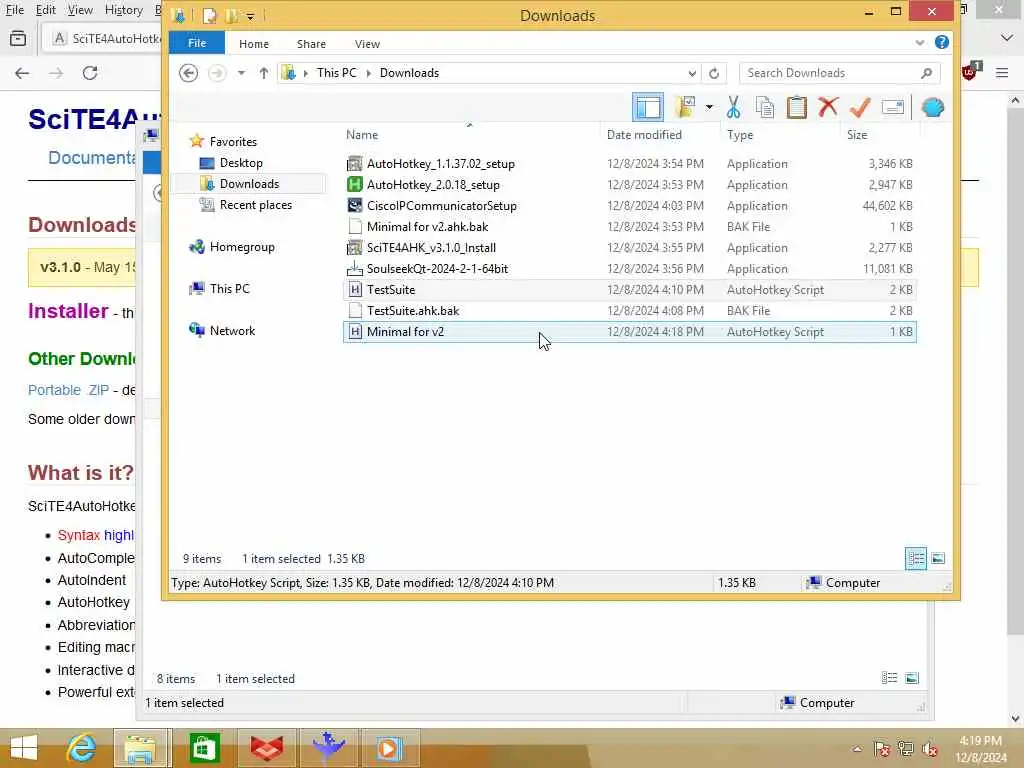Reload the browser page
This screenshot has height=768, width=1024.
click(x=90, y=73)
